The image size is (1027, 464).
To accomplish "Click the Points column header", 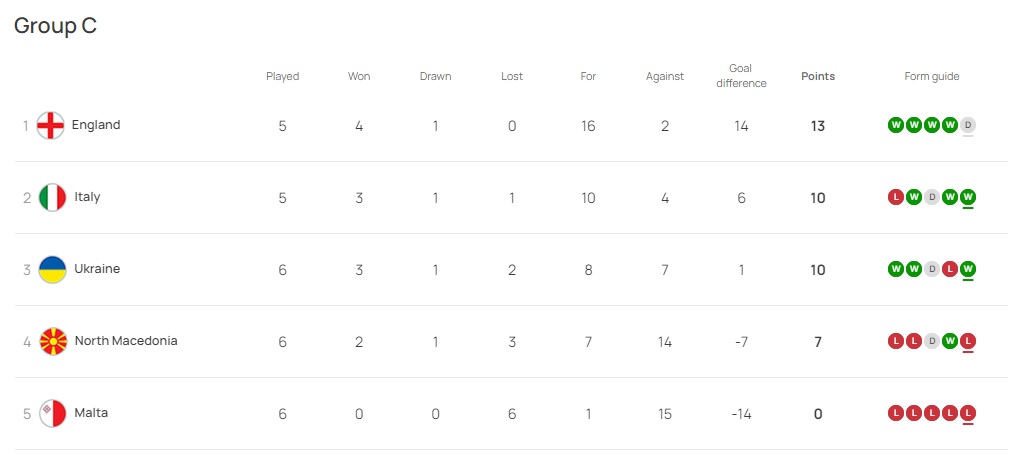I will [818, 76].
